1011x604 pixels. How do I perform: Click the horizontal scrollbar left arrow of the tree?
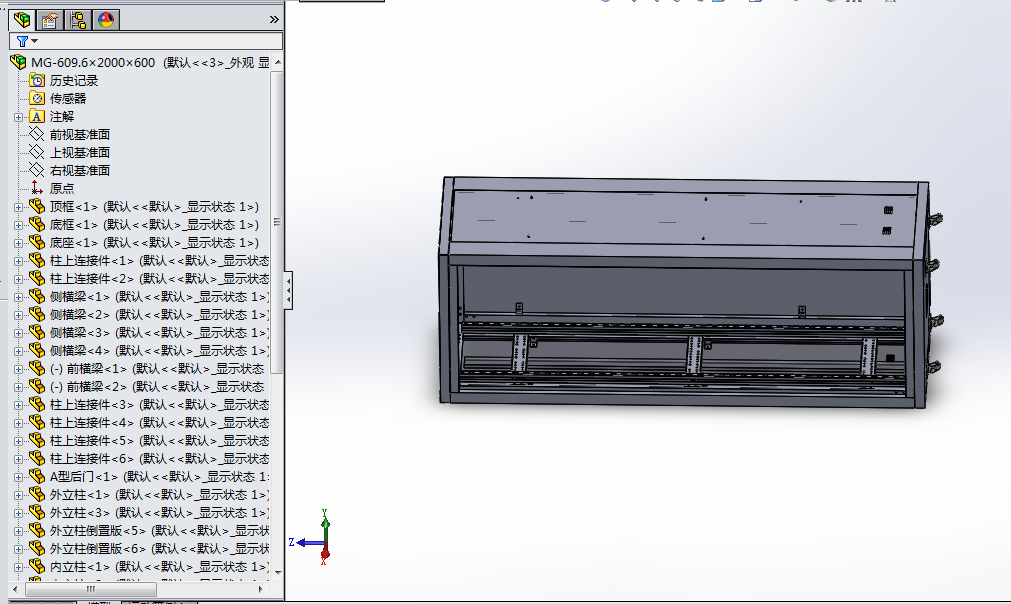pyautogui.click(x=15, y=589)
